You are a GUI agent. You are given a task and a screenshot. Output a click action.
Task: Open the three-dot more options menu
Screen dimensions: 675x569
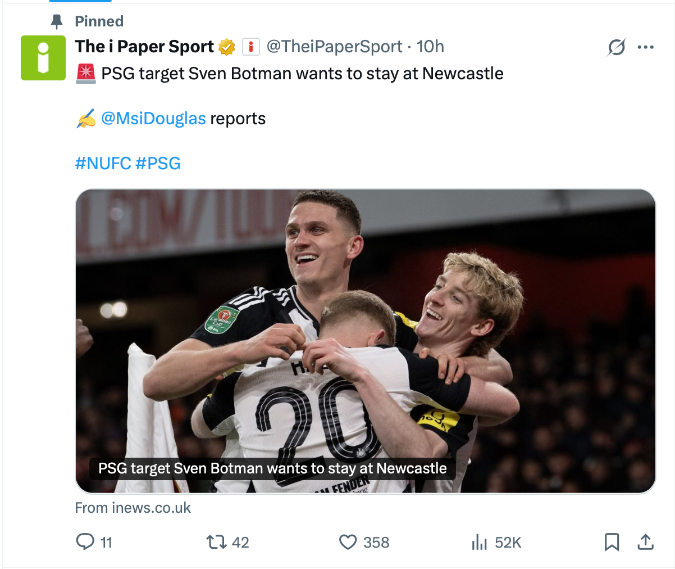(x=646, y=47)
